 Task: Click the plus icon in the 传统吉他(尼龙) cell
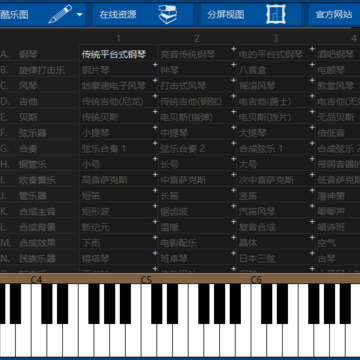tap(155, 96)
